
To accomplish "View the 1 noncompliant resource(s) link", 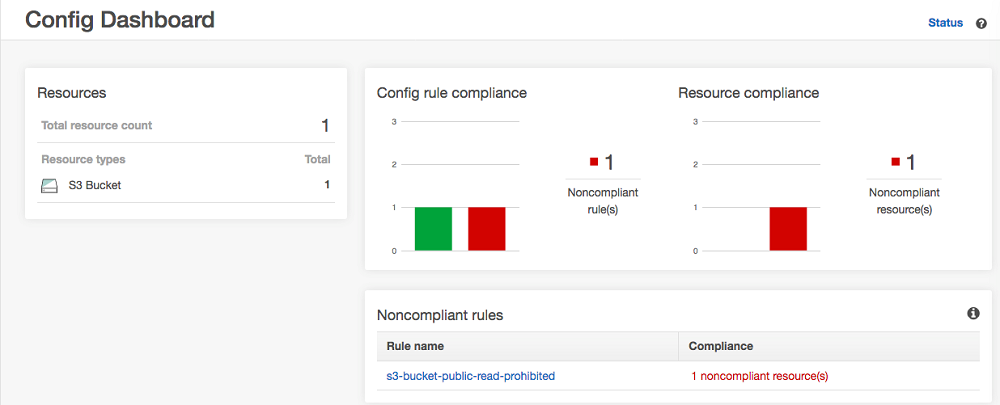I will (x=759, y=376).
